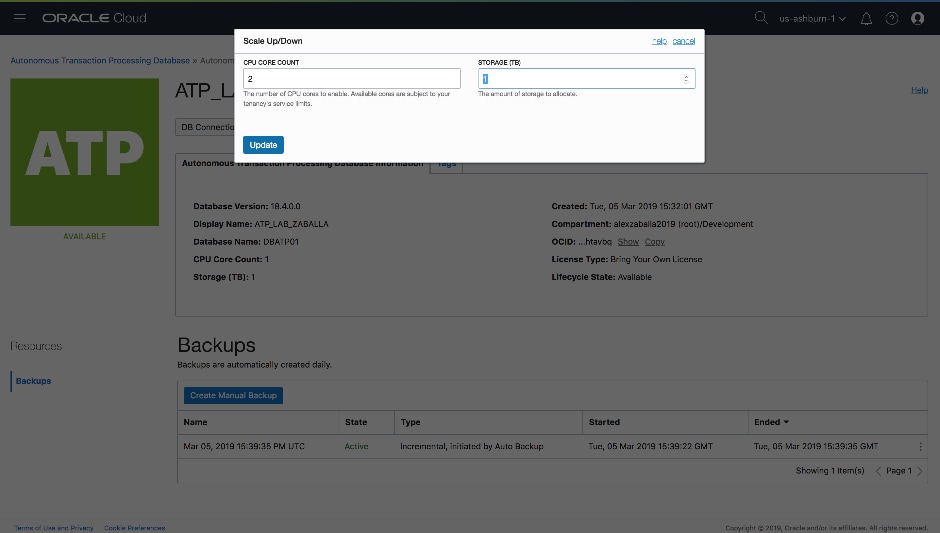Open the us-ashburn-1 region dropdown
This screenshot has width=940, height=533.
(812, 19)
